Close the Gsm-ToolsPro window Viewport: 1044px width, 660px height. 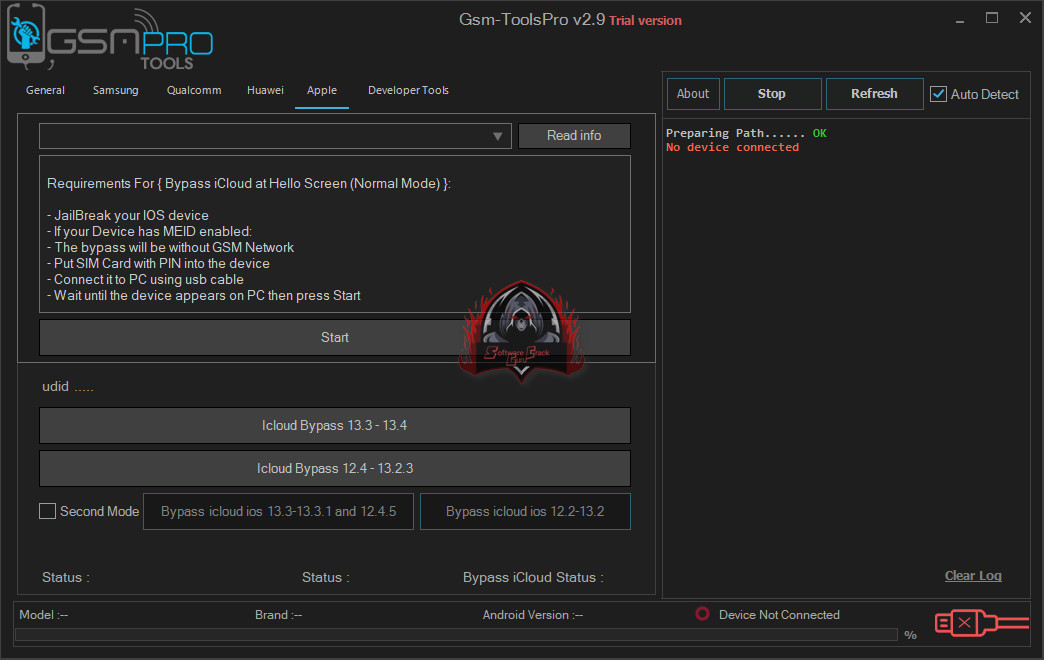click(x=1025, y=18)
